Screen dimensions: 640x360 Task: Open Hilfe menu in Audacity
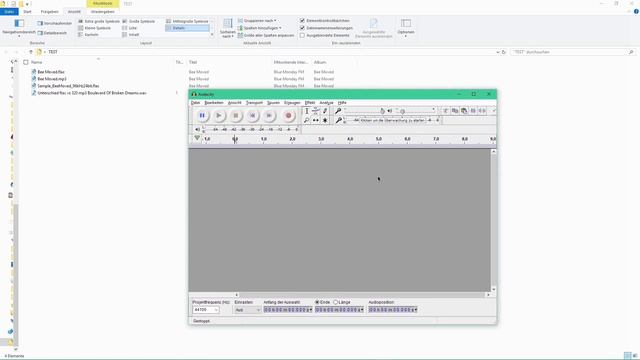pyautogui.click(x=342, y=103)
